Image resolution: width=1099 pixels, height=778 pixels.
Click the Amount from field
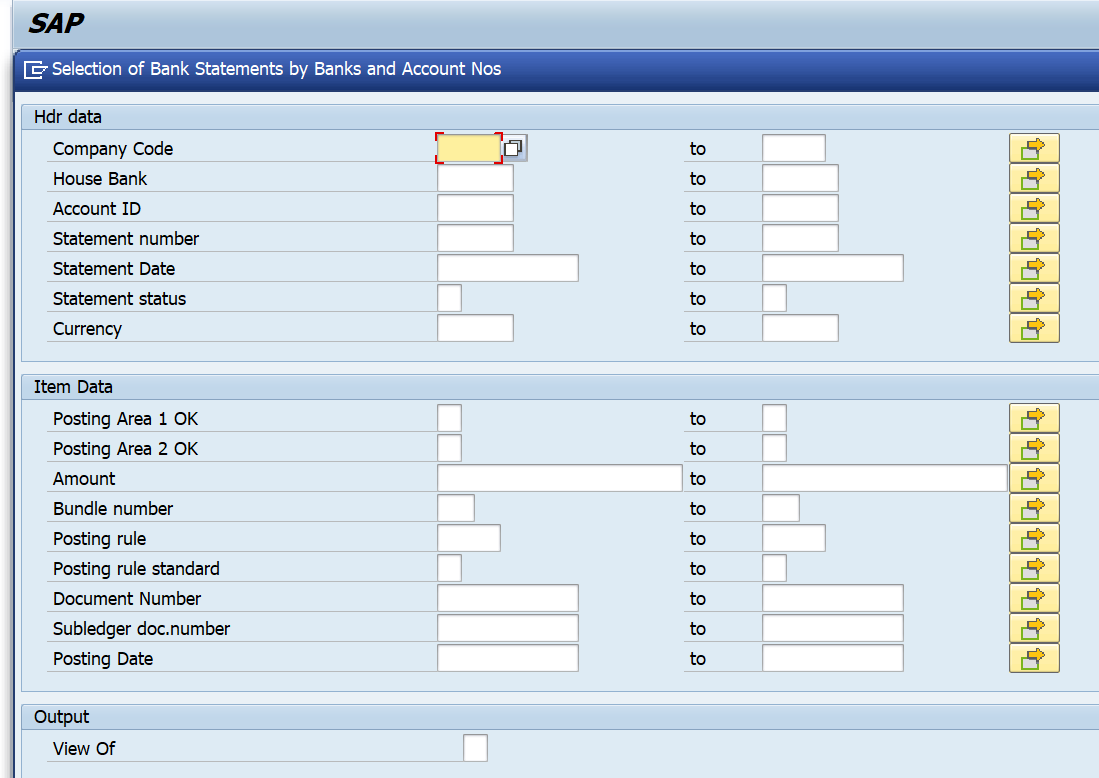point(558,477)
